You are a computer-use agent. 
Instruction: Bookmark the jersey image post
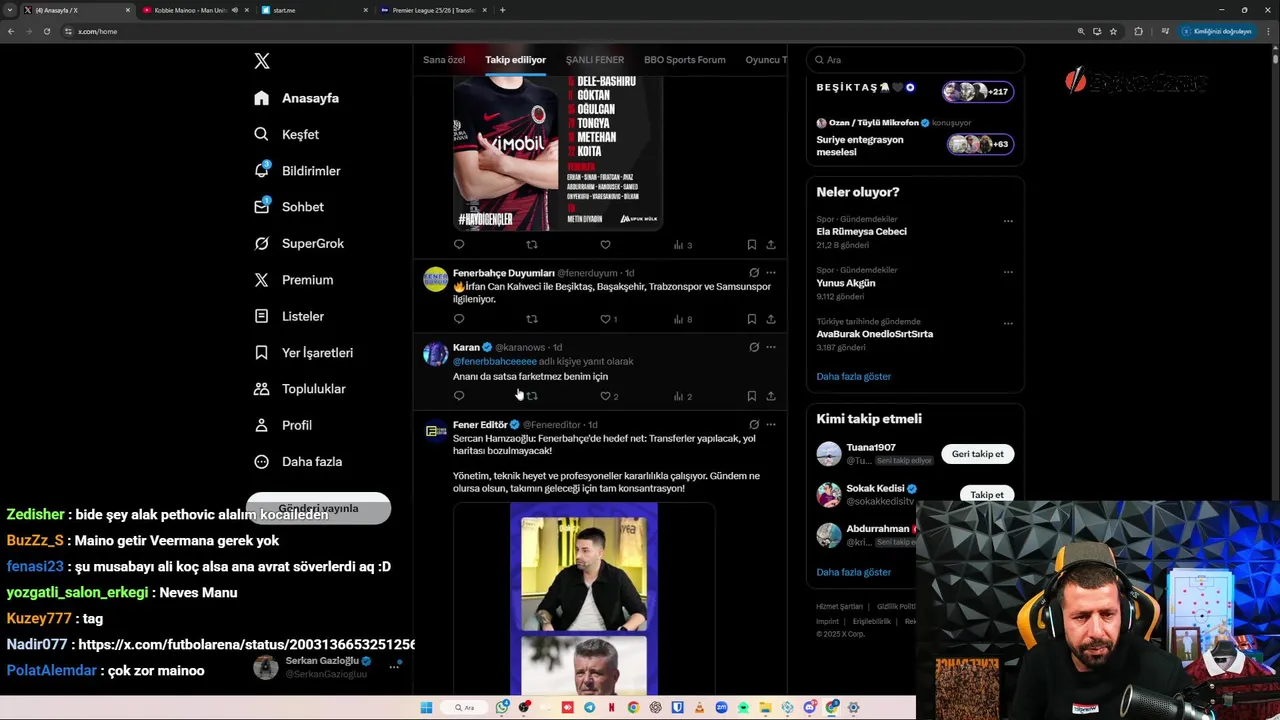click(x=751, y=244)
